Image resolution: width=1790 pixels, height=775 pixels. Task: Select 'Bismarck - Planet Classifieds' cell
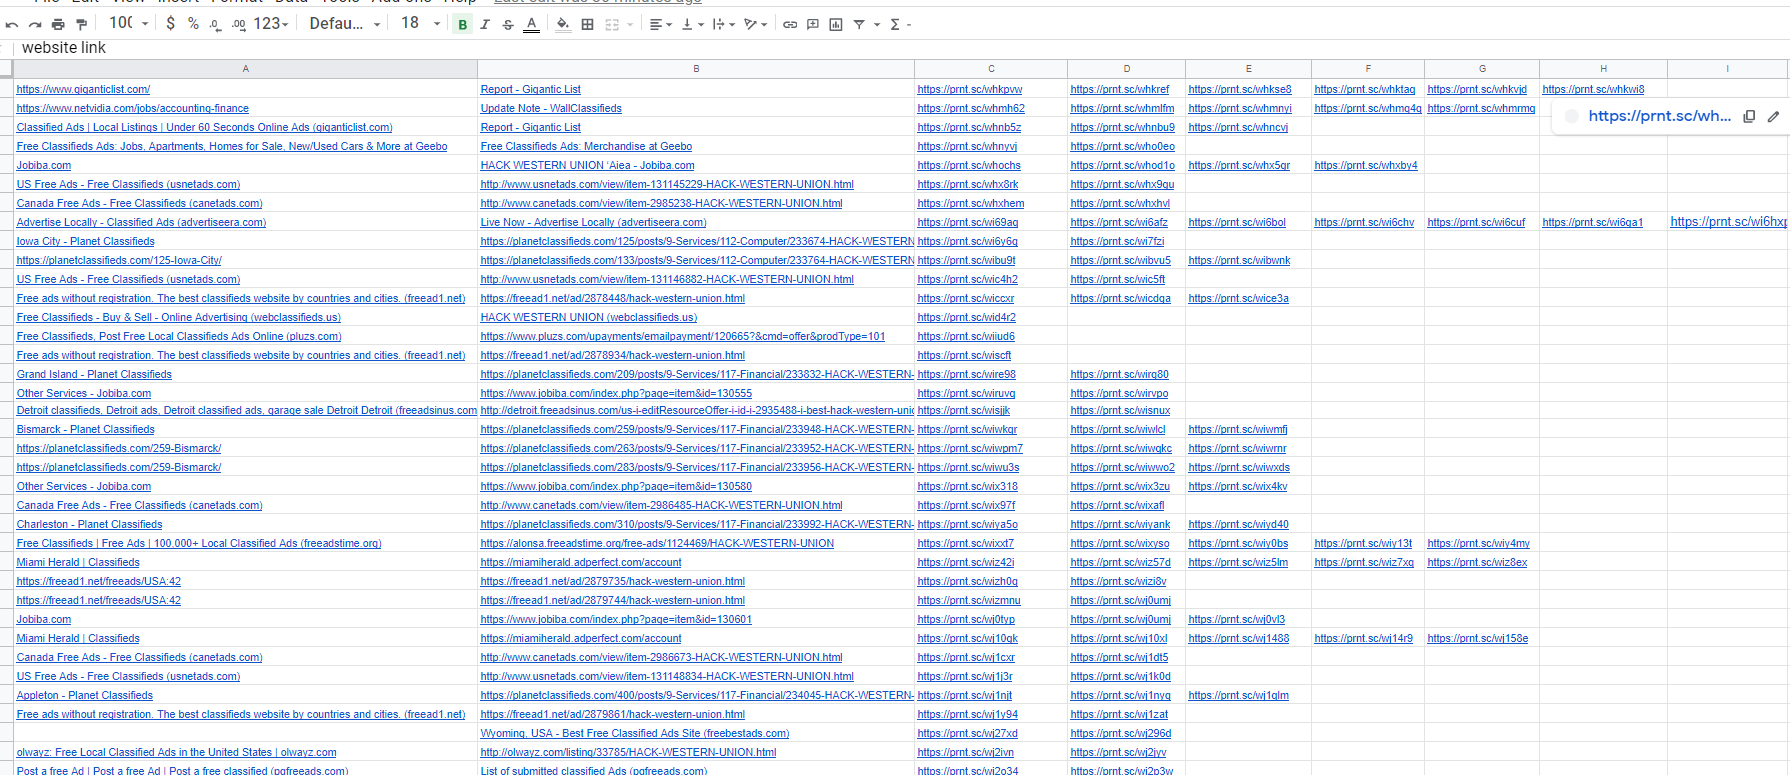[245, 429]
